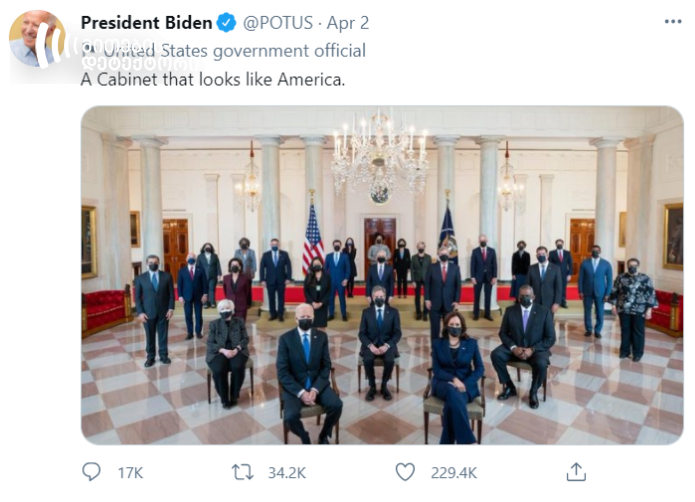Viewport: 695px width, 502px height.
Task: Click the reply speech bubble icon
Action: coord(91,472)
